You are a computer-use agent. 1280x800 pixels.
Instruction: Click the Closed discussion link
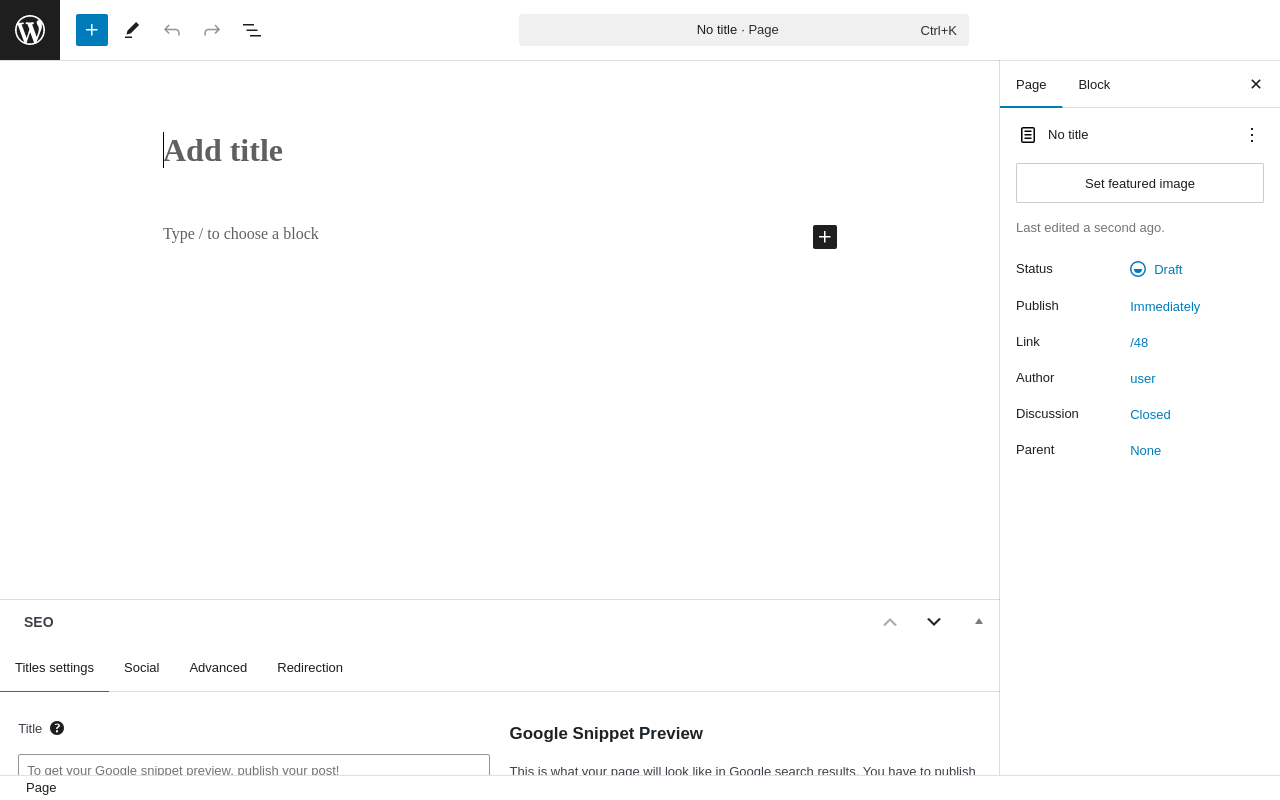pyautogui.click(x=1150, y=414)
